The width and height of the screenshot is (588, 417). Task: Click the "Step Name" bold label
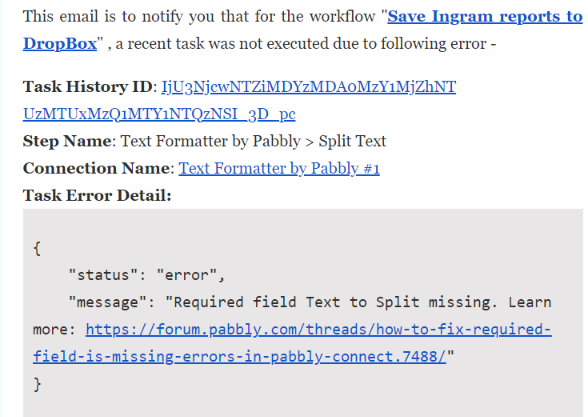click(67, 141)
